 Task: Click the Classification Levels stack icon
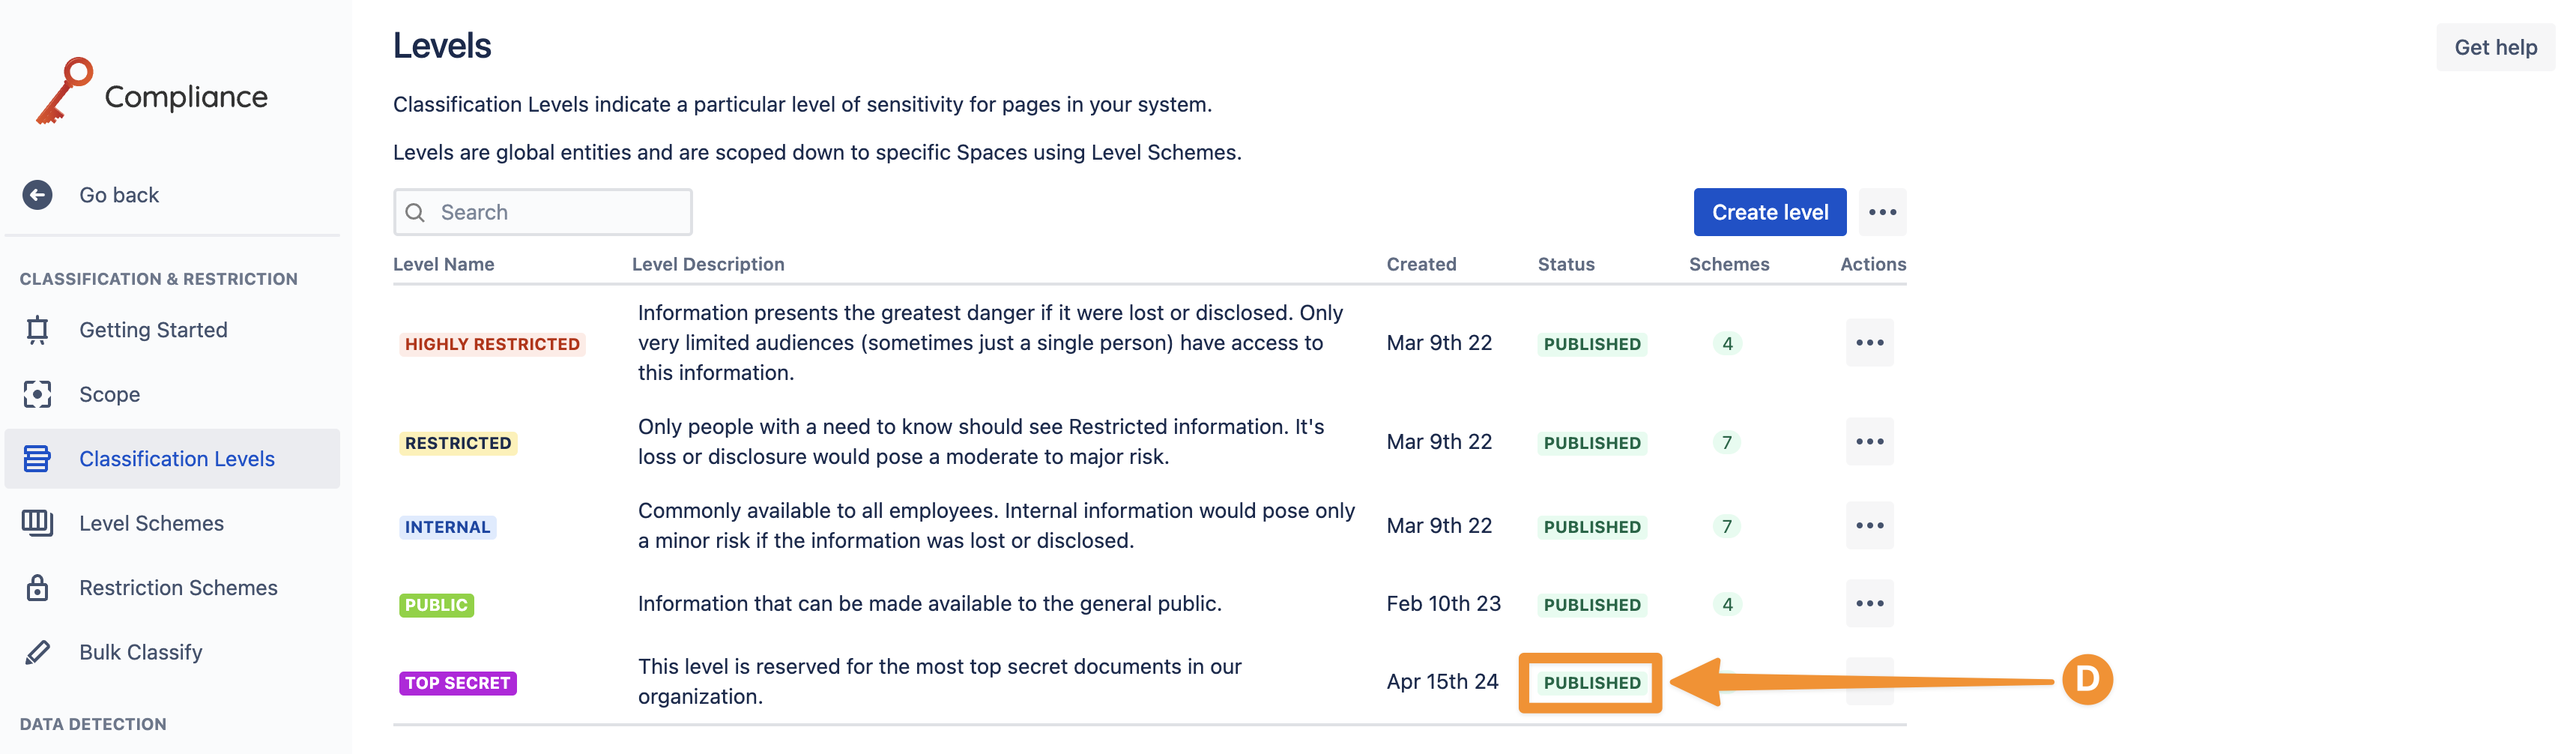[x=38, y=459]
